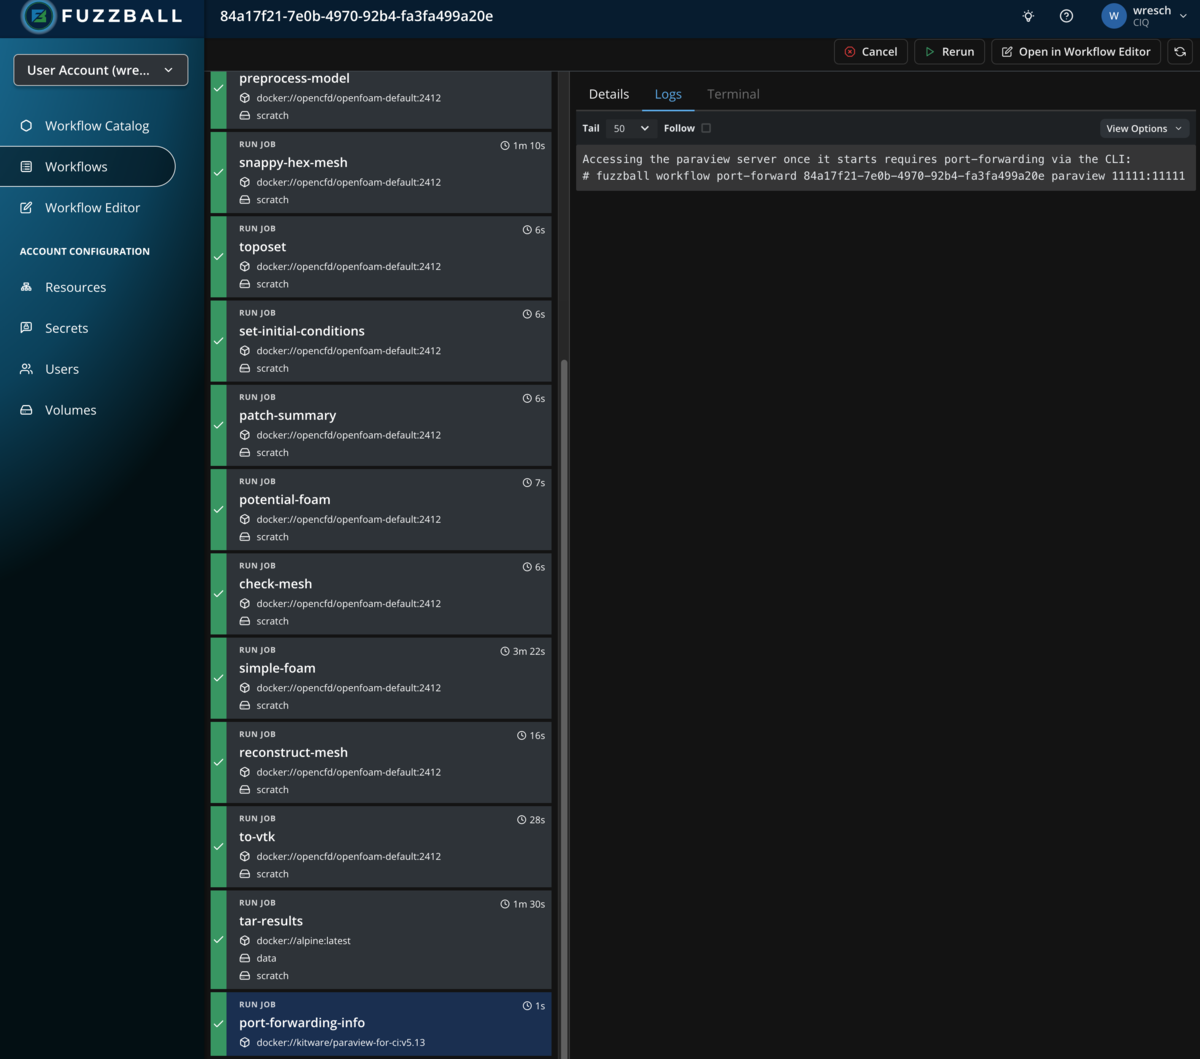This screenshot has height=1059, width=1200.
Task: Click the Open in Workflow Editor button
Action: pos(1075,51)
